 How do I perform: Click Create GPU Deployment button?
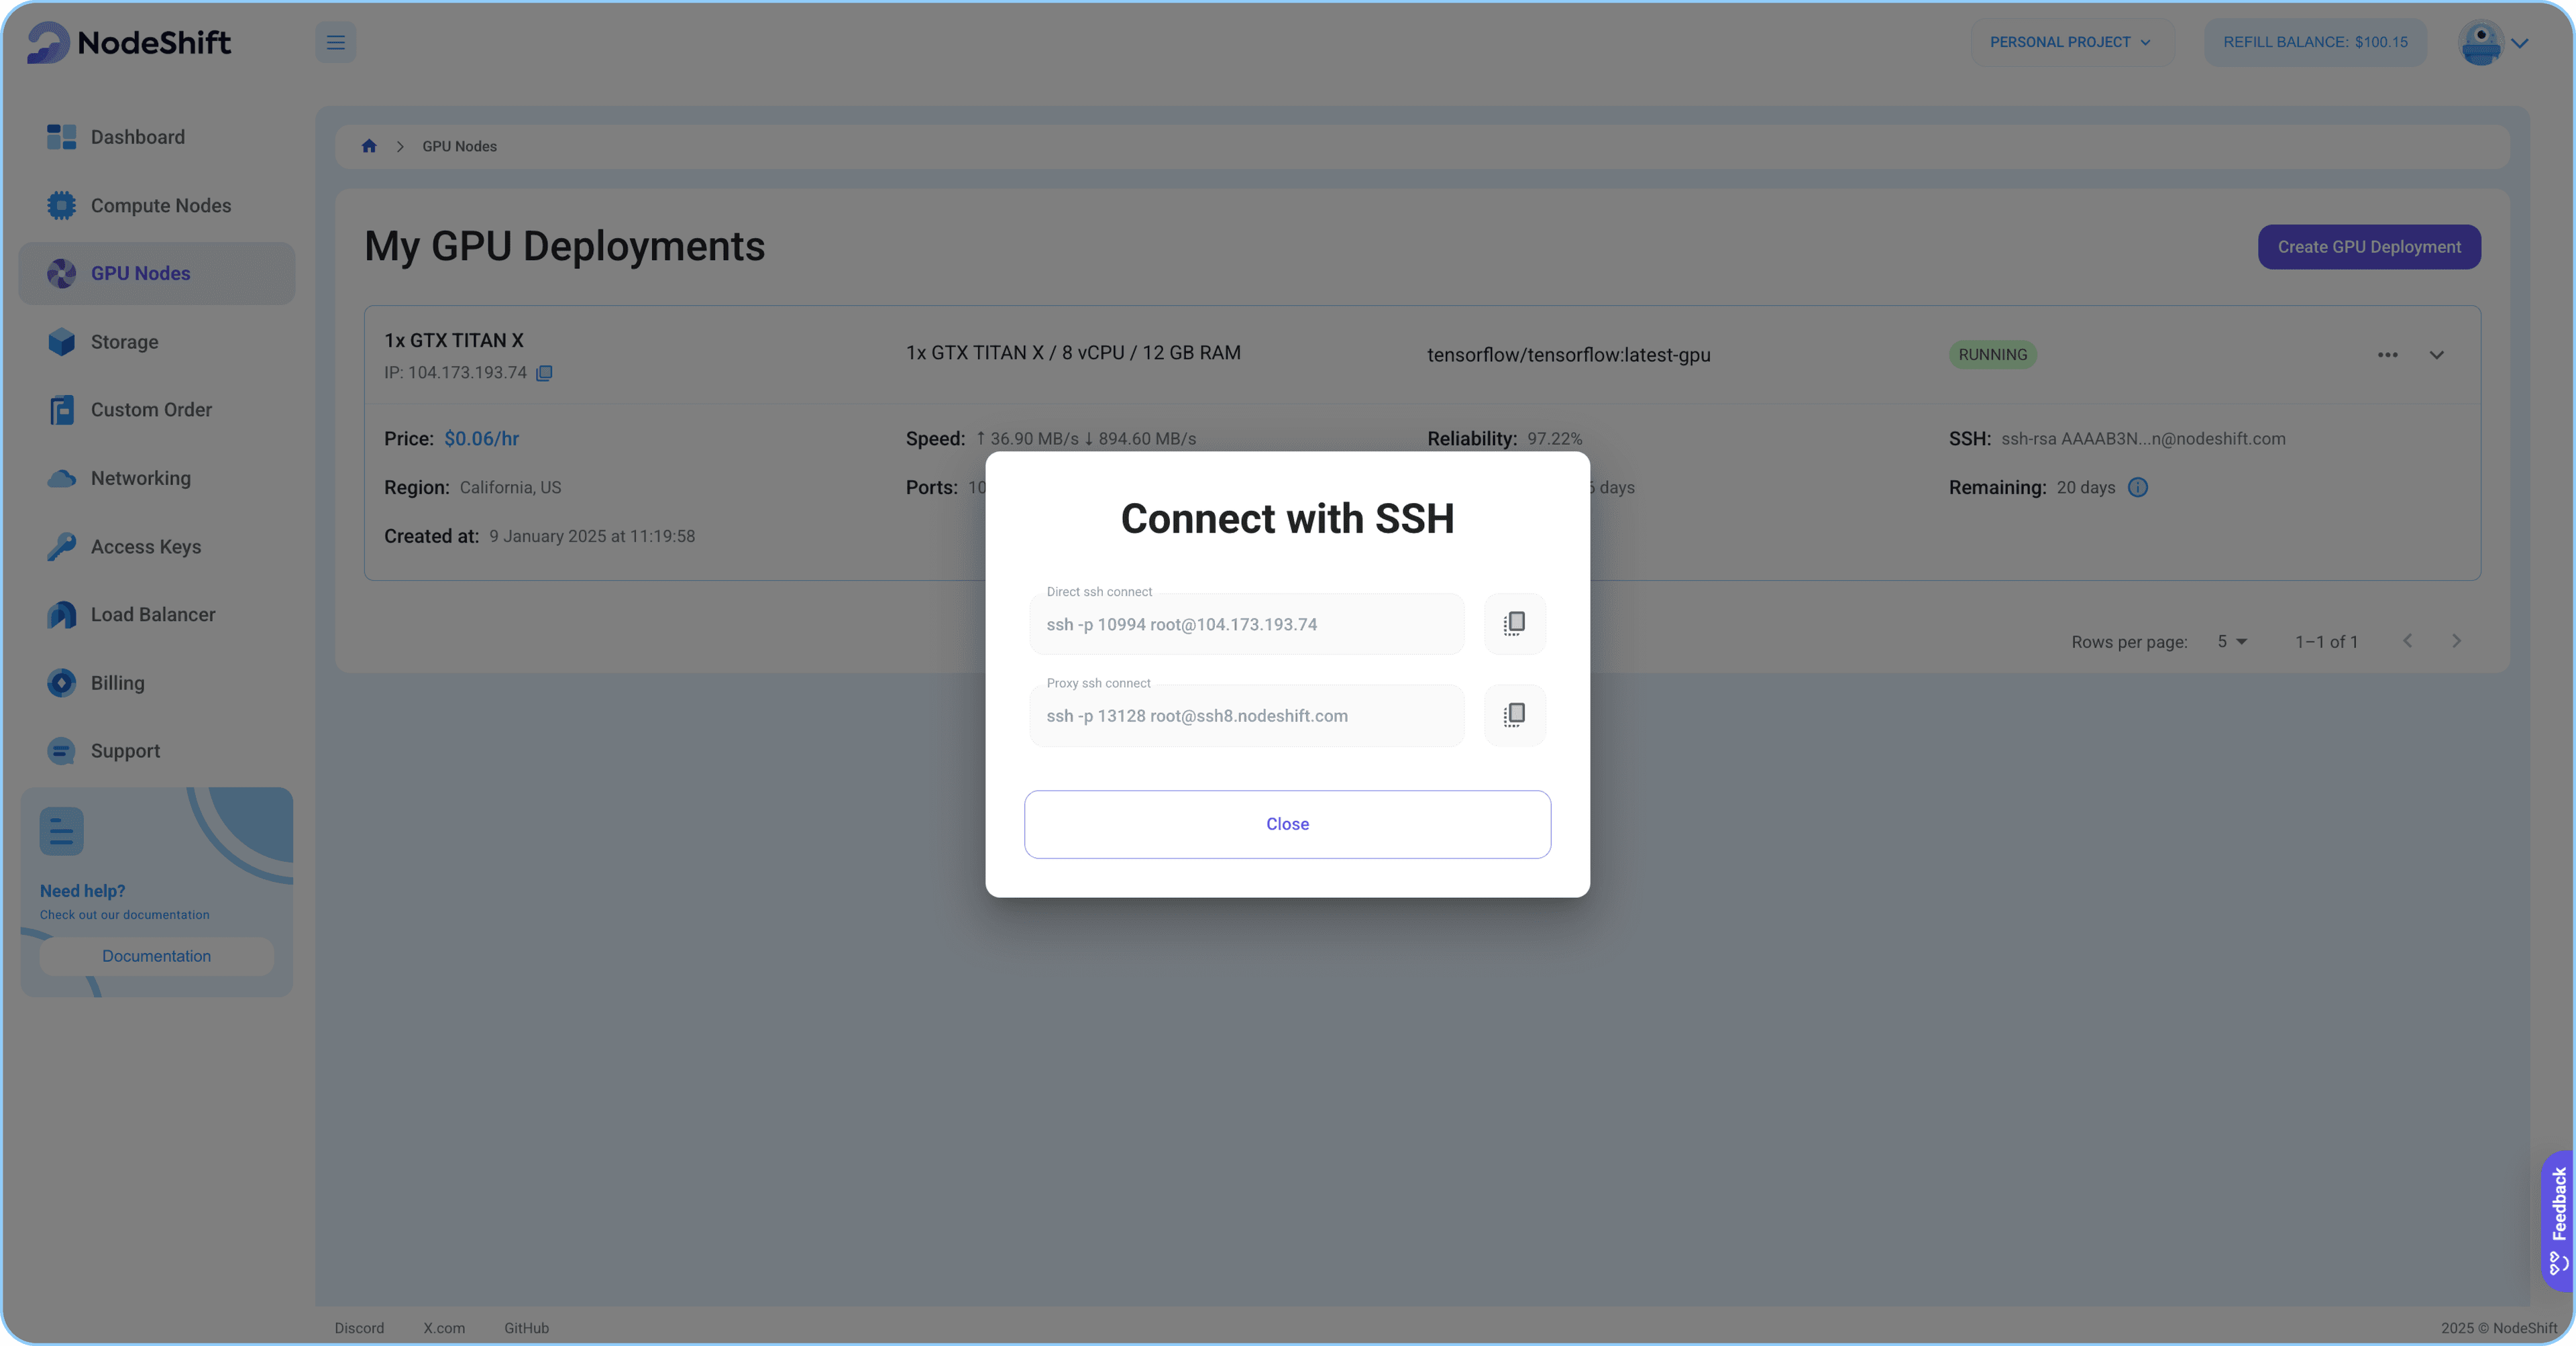click(2368, 247)
